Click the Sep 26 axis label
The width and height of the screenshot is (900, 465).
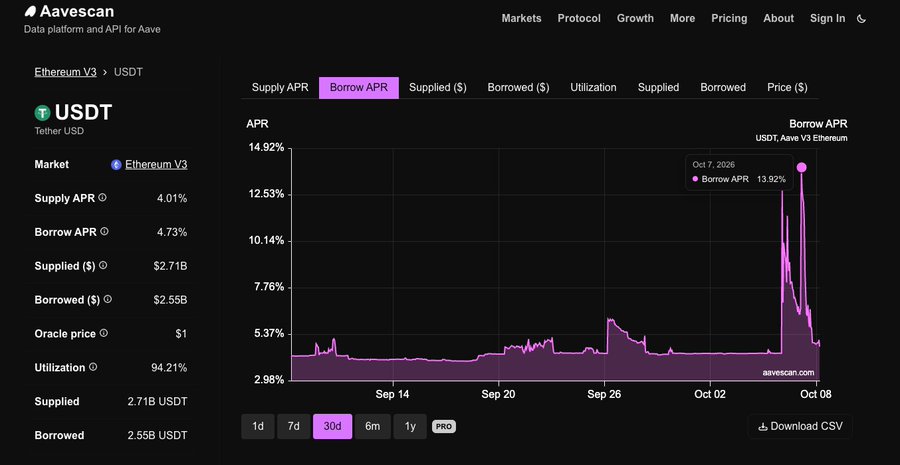click(x=604, y=394)
